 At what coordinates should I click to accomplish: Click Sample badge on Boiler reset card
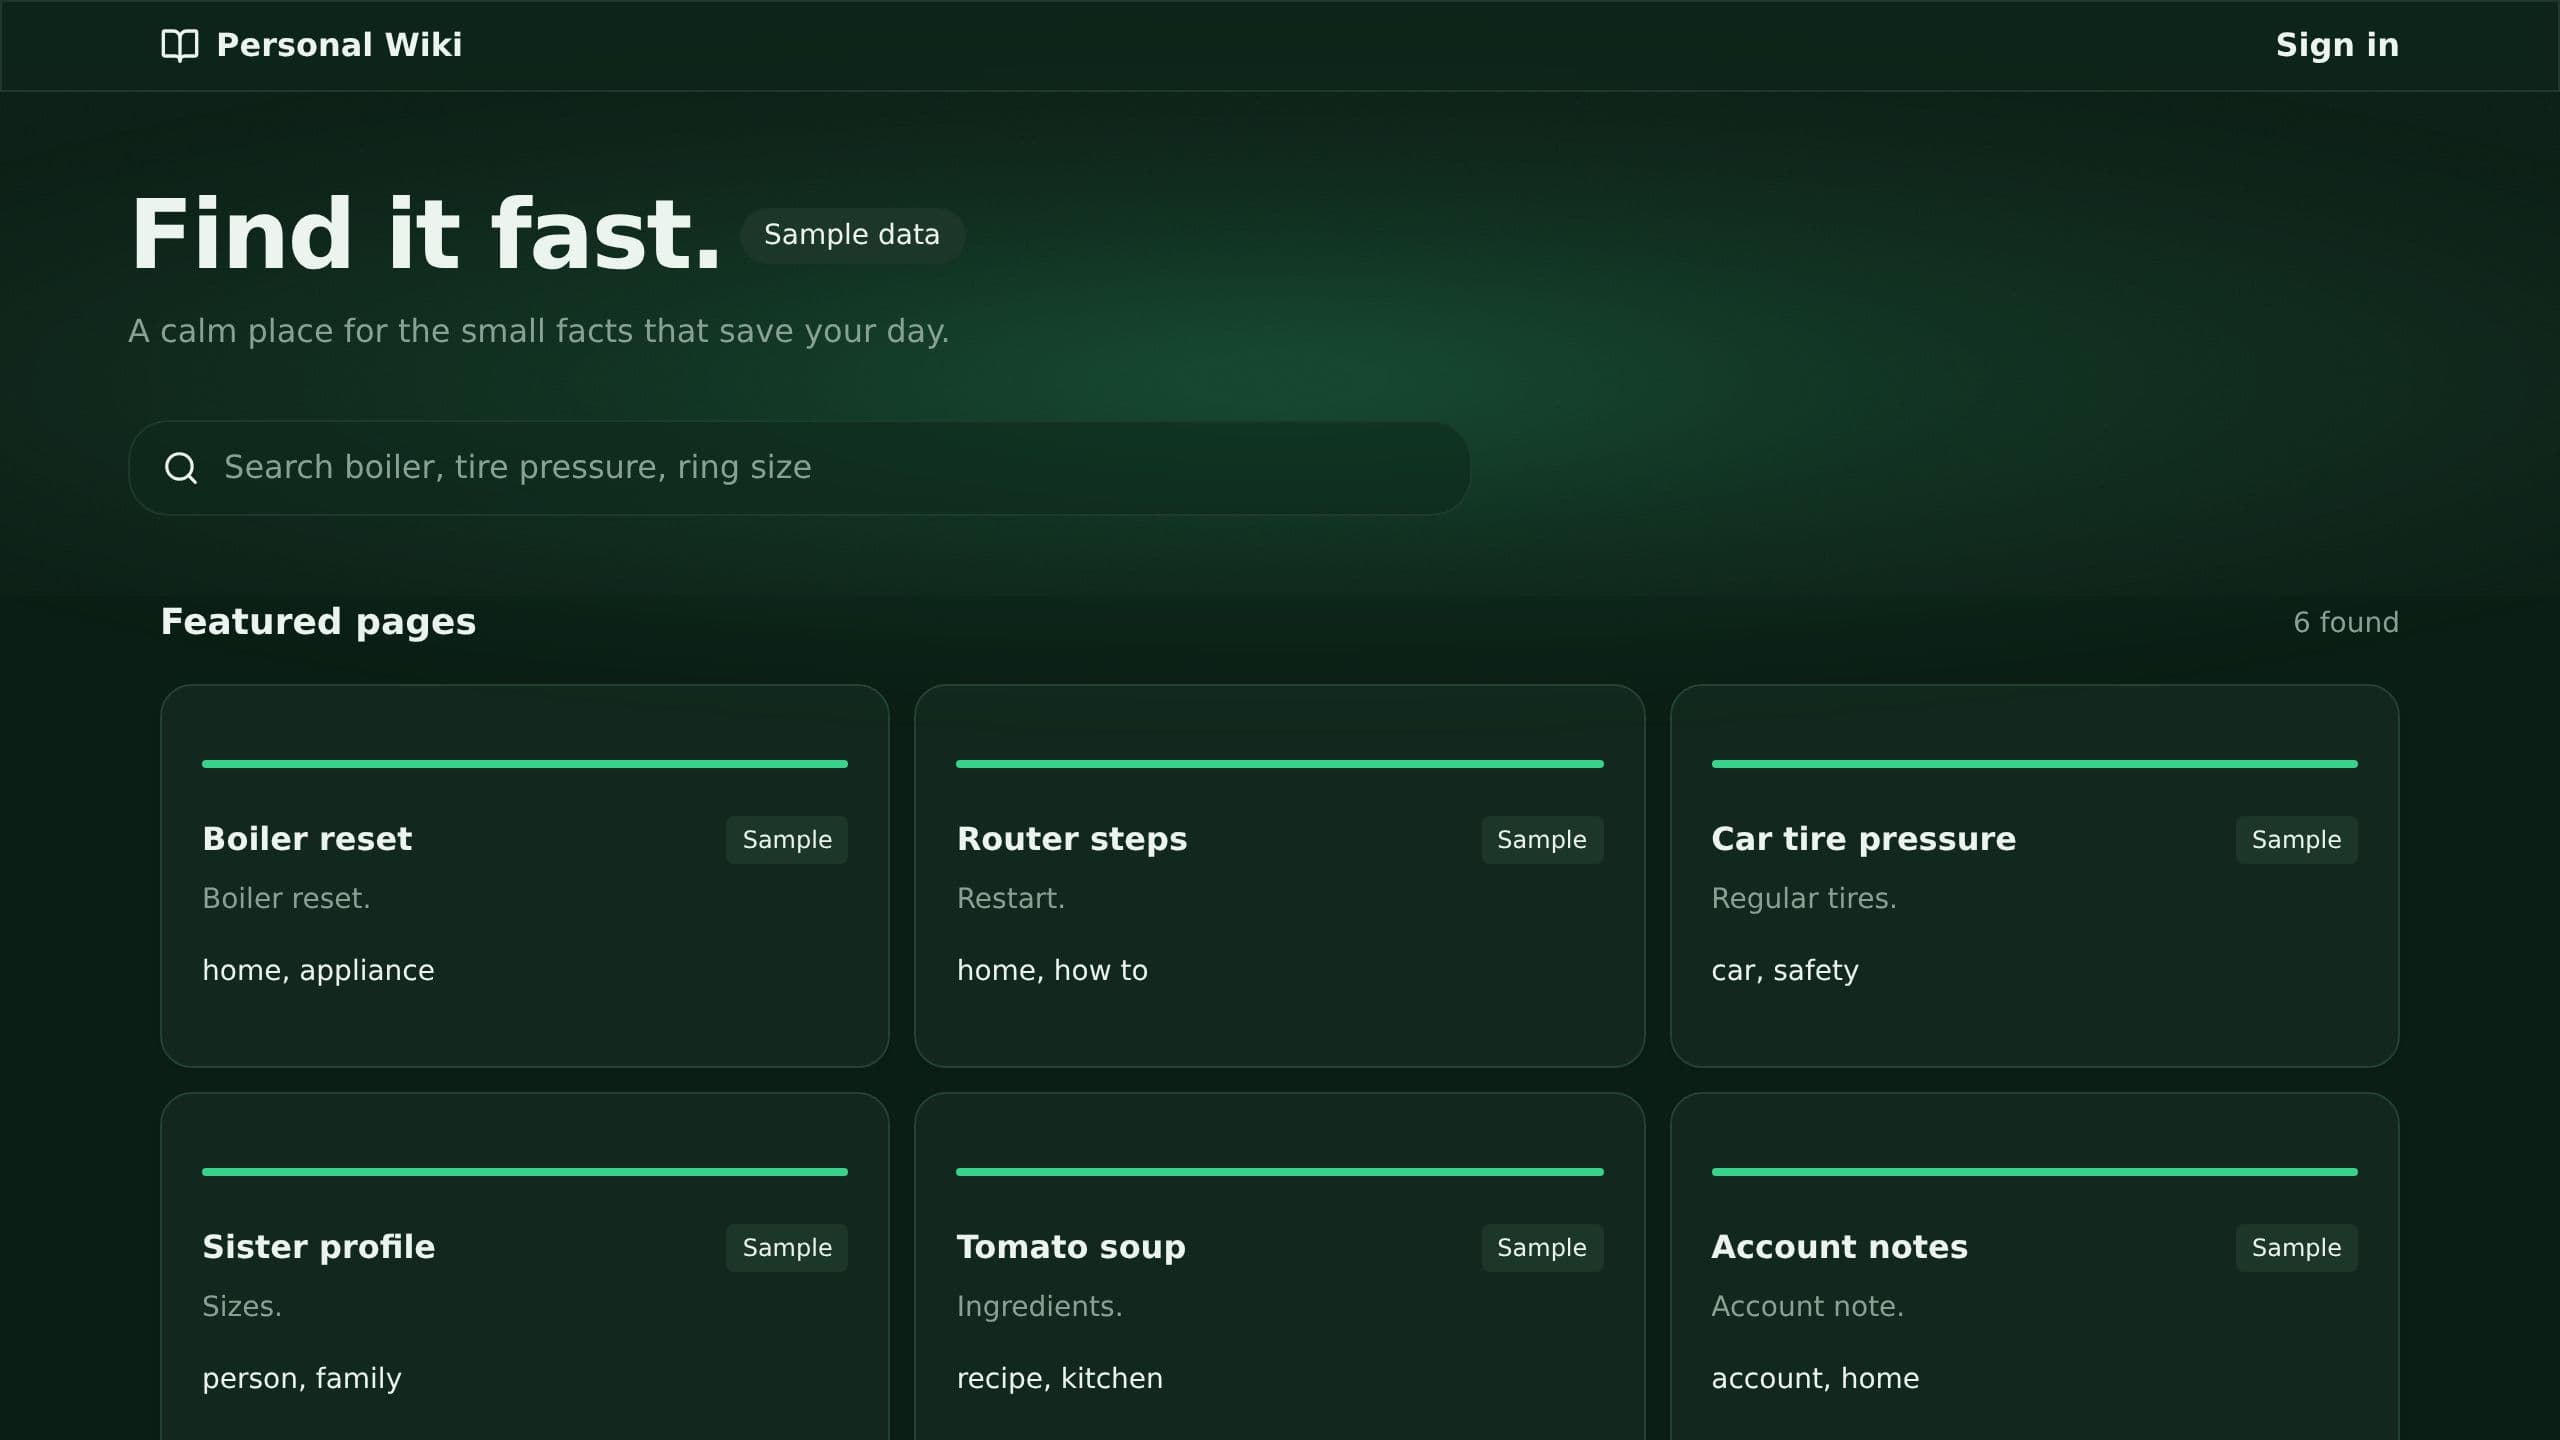pyautogui.click(x=787, y=840)
